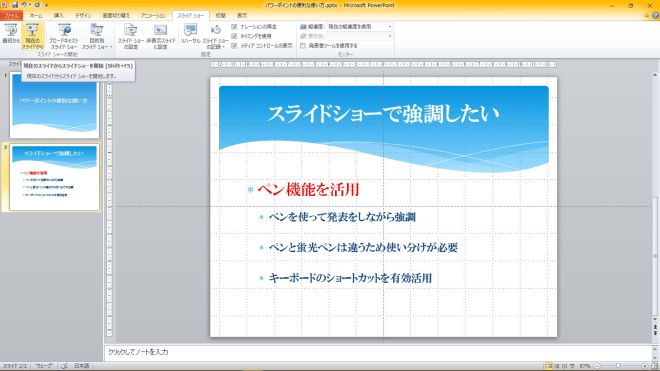This screenshot has width=660, height=371.
Task: Click language 日本語 in status bar
Action: [x=82, y=366]
